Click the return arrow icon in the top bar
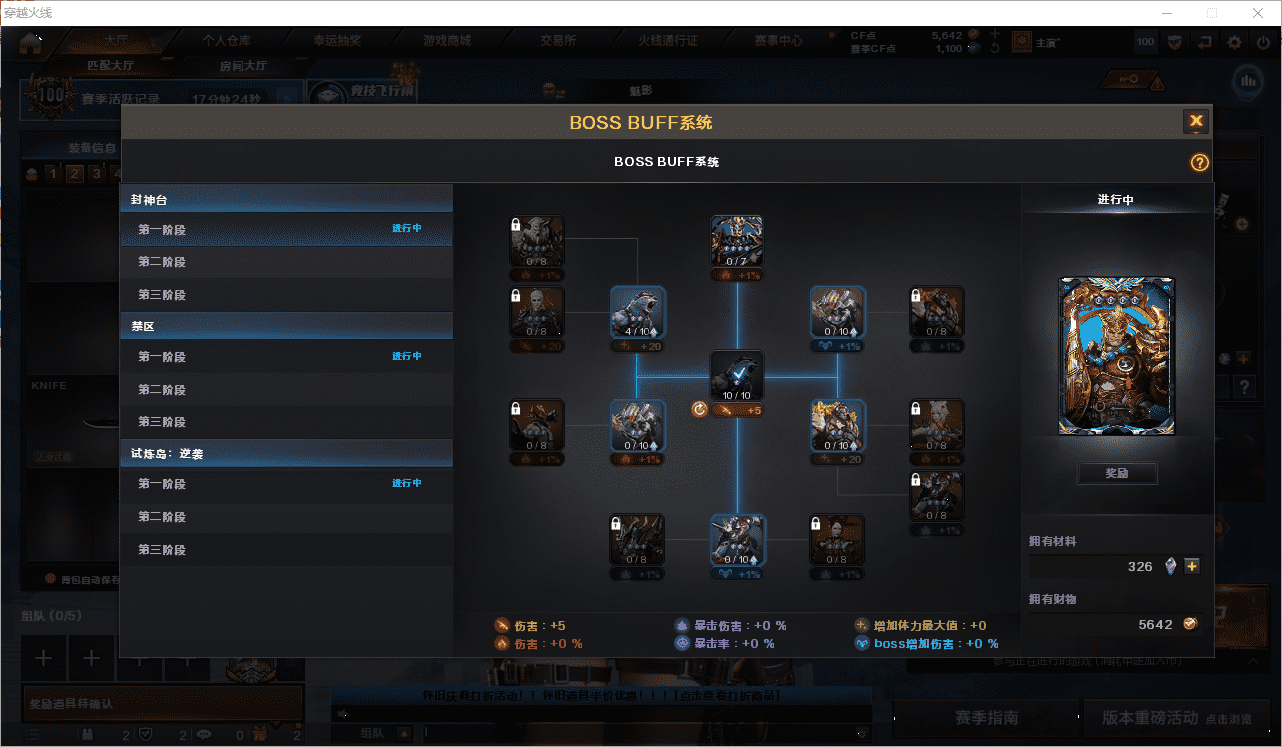 [1205, 42]
